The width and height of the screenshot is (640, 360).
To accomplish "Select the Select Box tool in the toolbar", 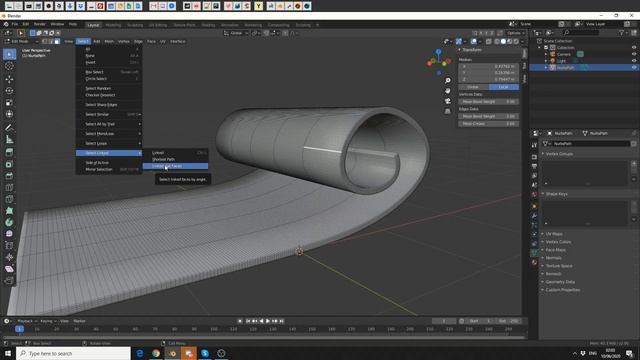I will (x=9, y=54).
